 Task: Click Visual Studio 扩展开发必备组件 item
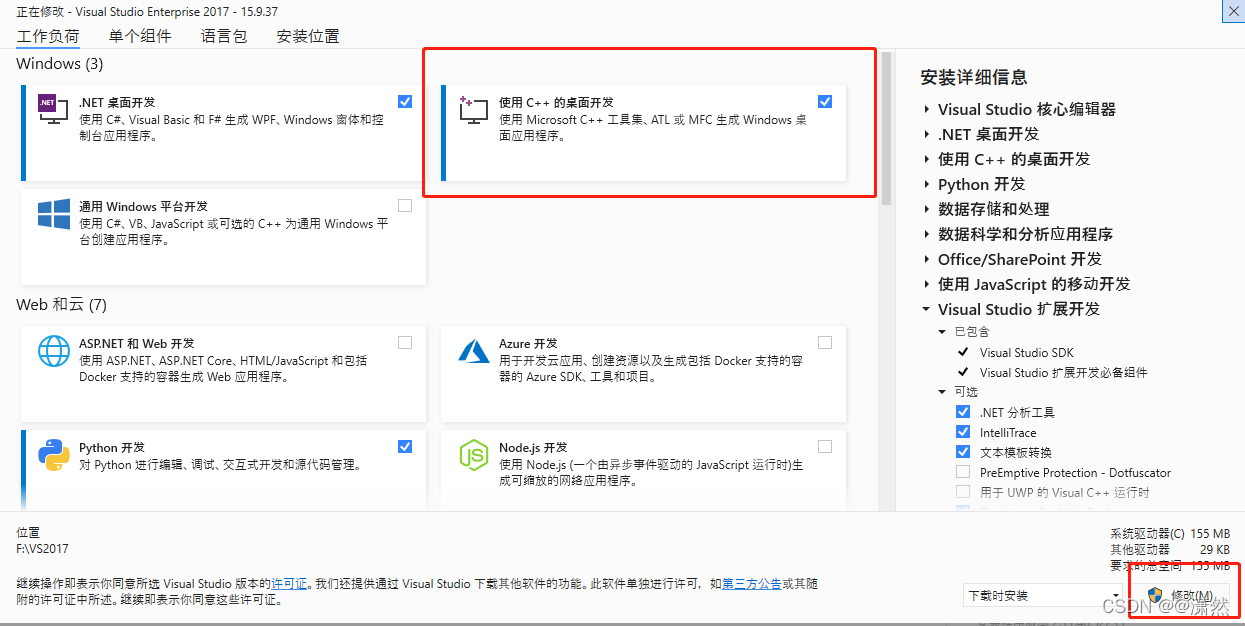(1063, 372)
